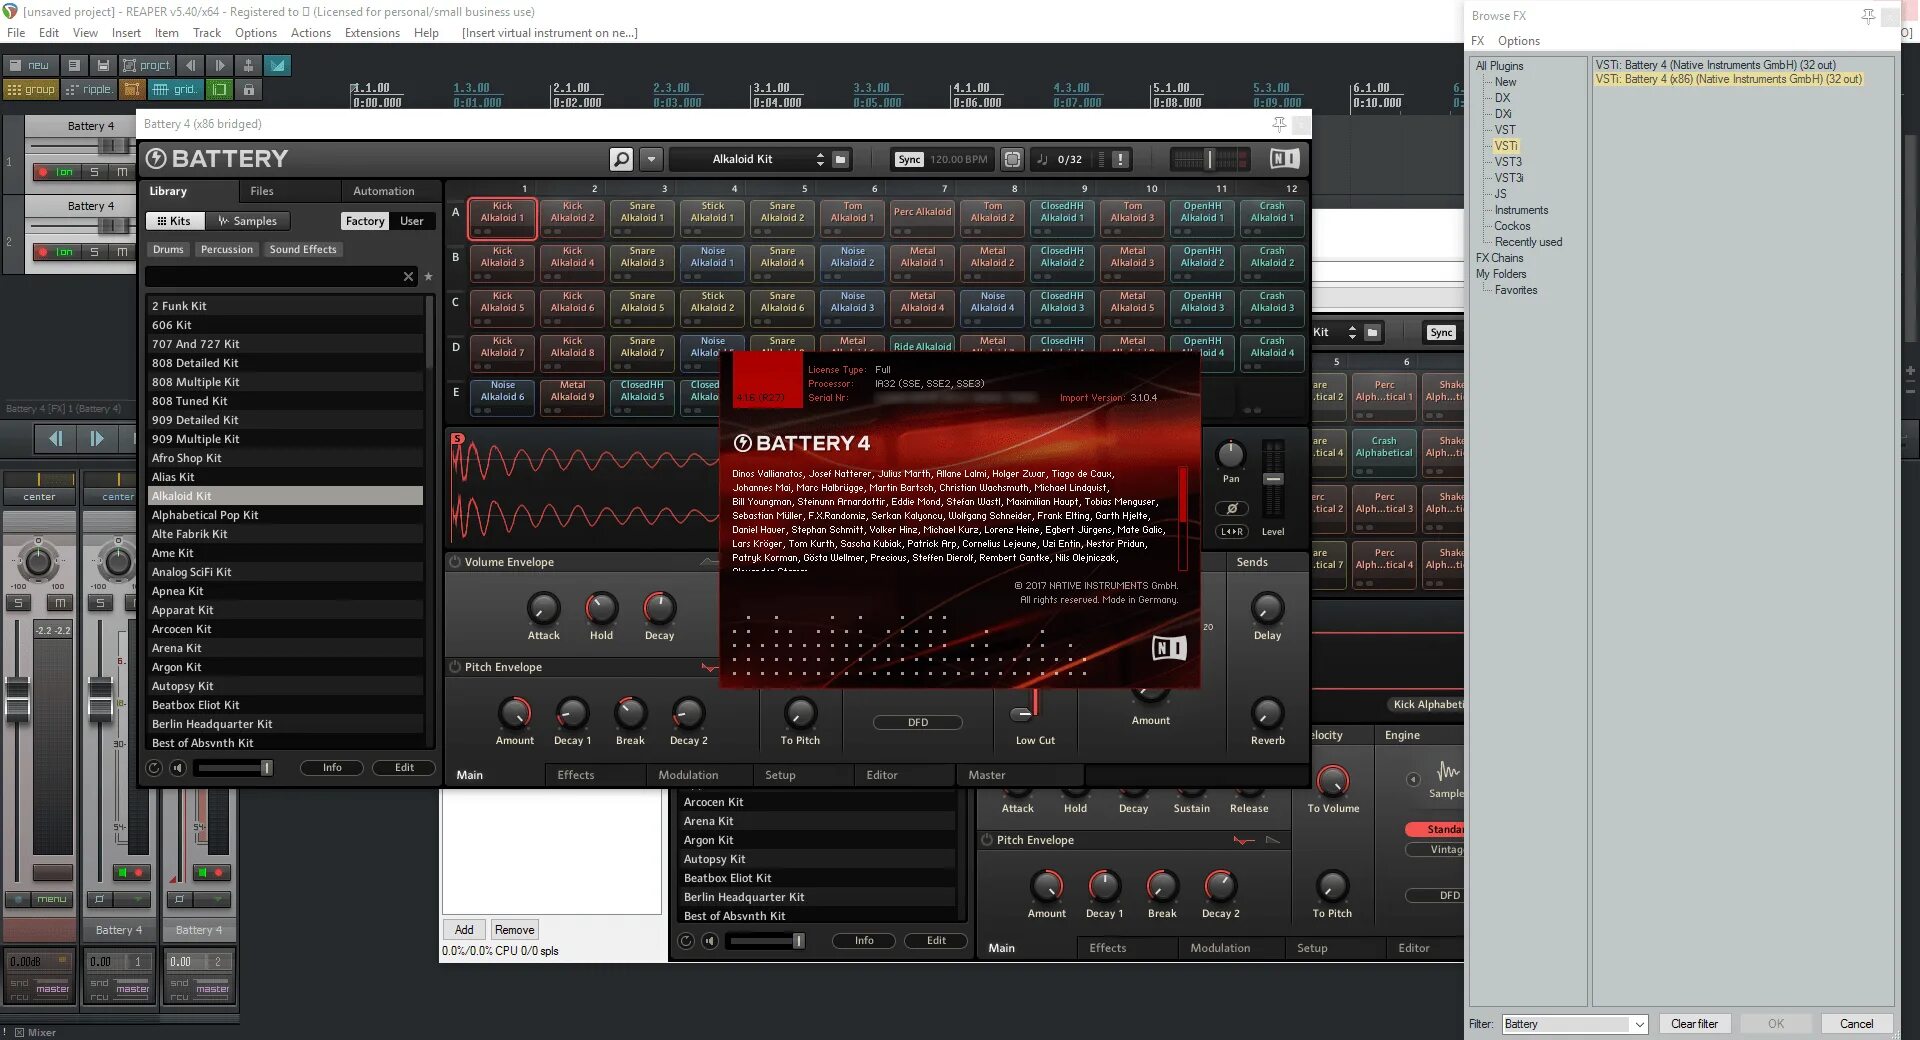
Task: Open project settings with the 'projct' button
Action: (x=146, y=65)
